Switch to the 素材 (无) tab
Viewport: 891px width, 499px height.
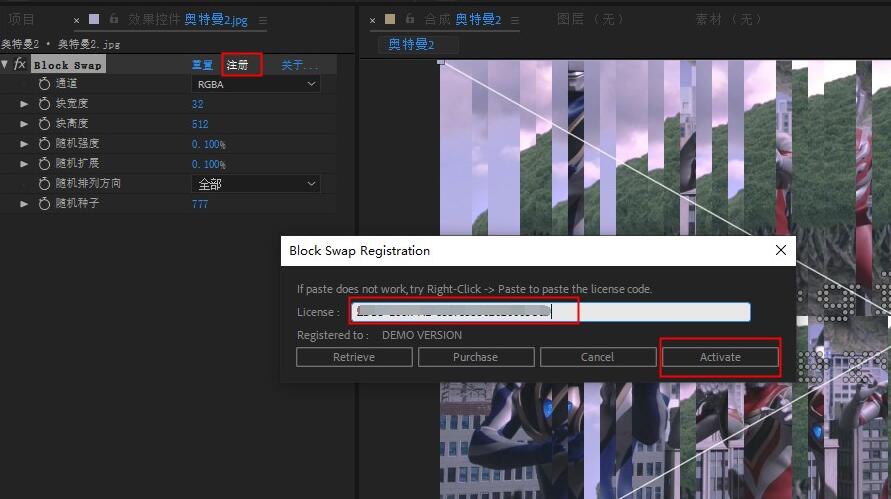coord(728,19)
